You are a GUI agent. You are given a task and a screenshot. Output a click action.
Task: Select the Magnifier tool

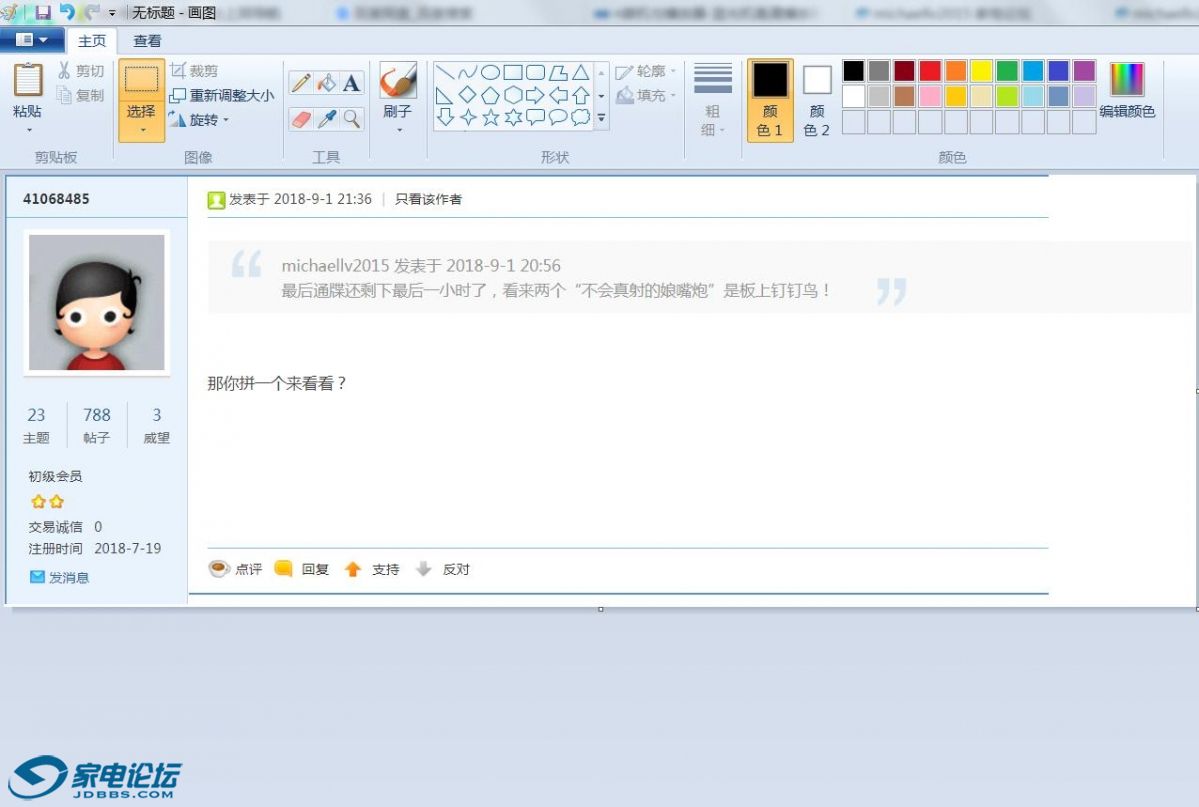(x=351, y=119)
